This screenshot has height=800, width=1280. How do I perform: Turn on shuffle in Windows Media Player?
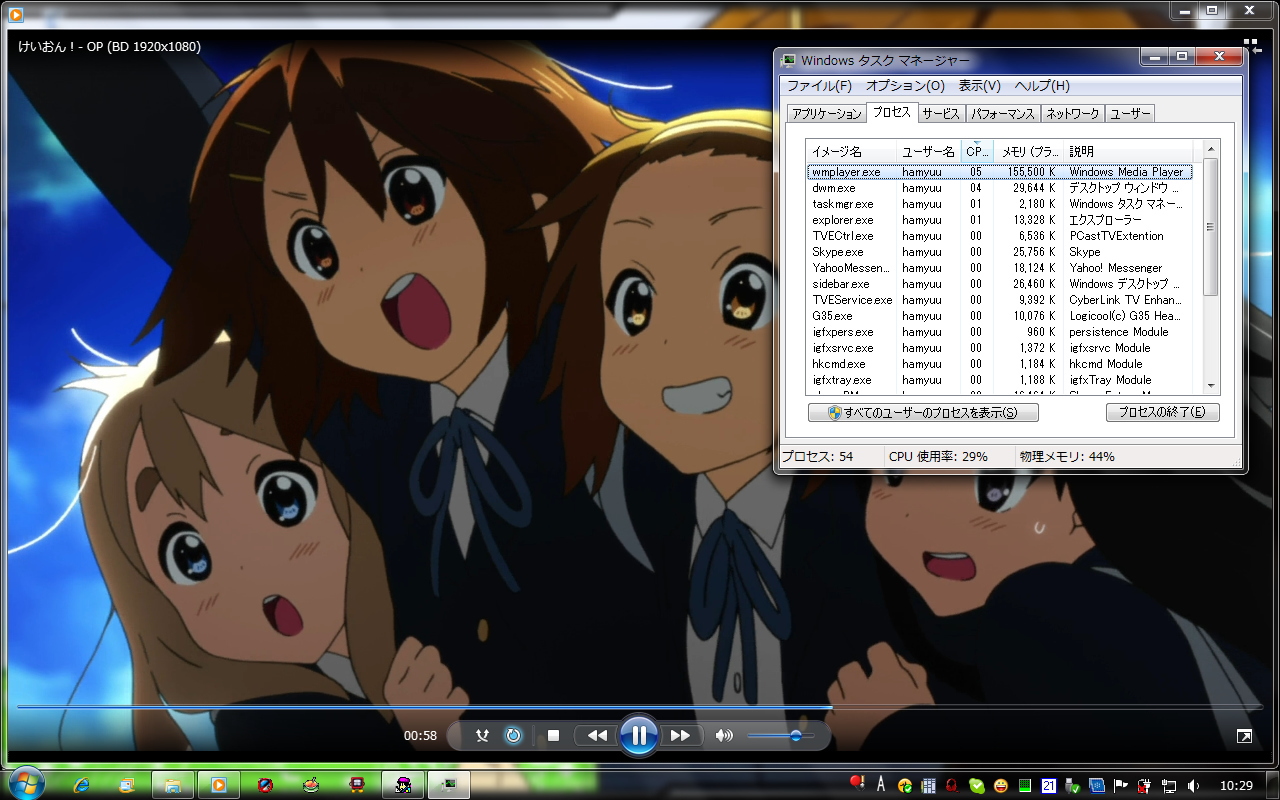[482, 736]
